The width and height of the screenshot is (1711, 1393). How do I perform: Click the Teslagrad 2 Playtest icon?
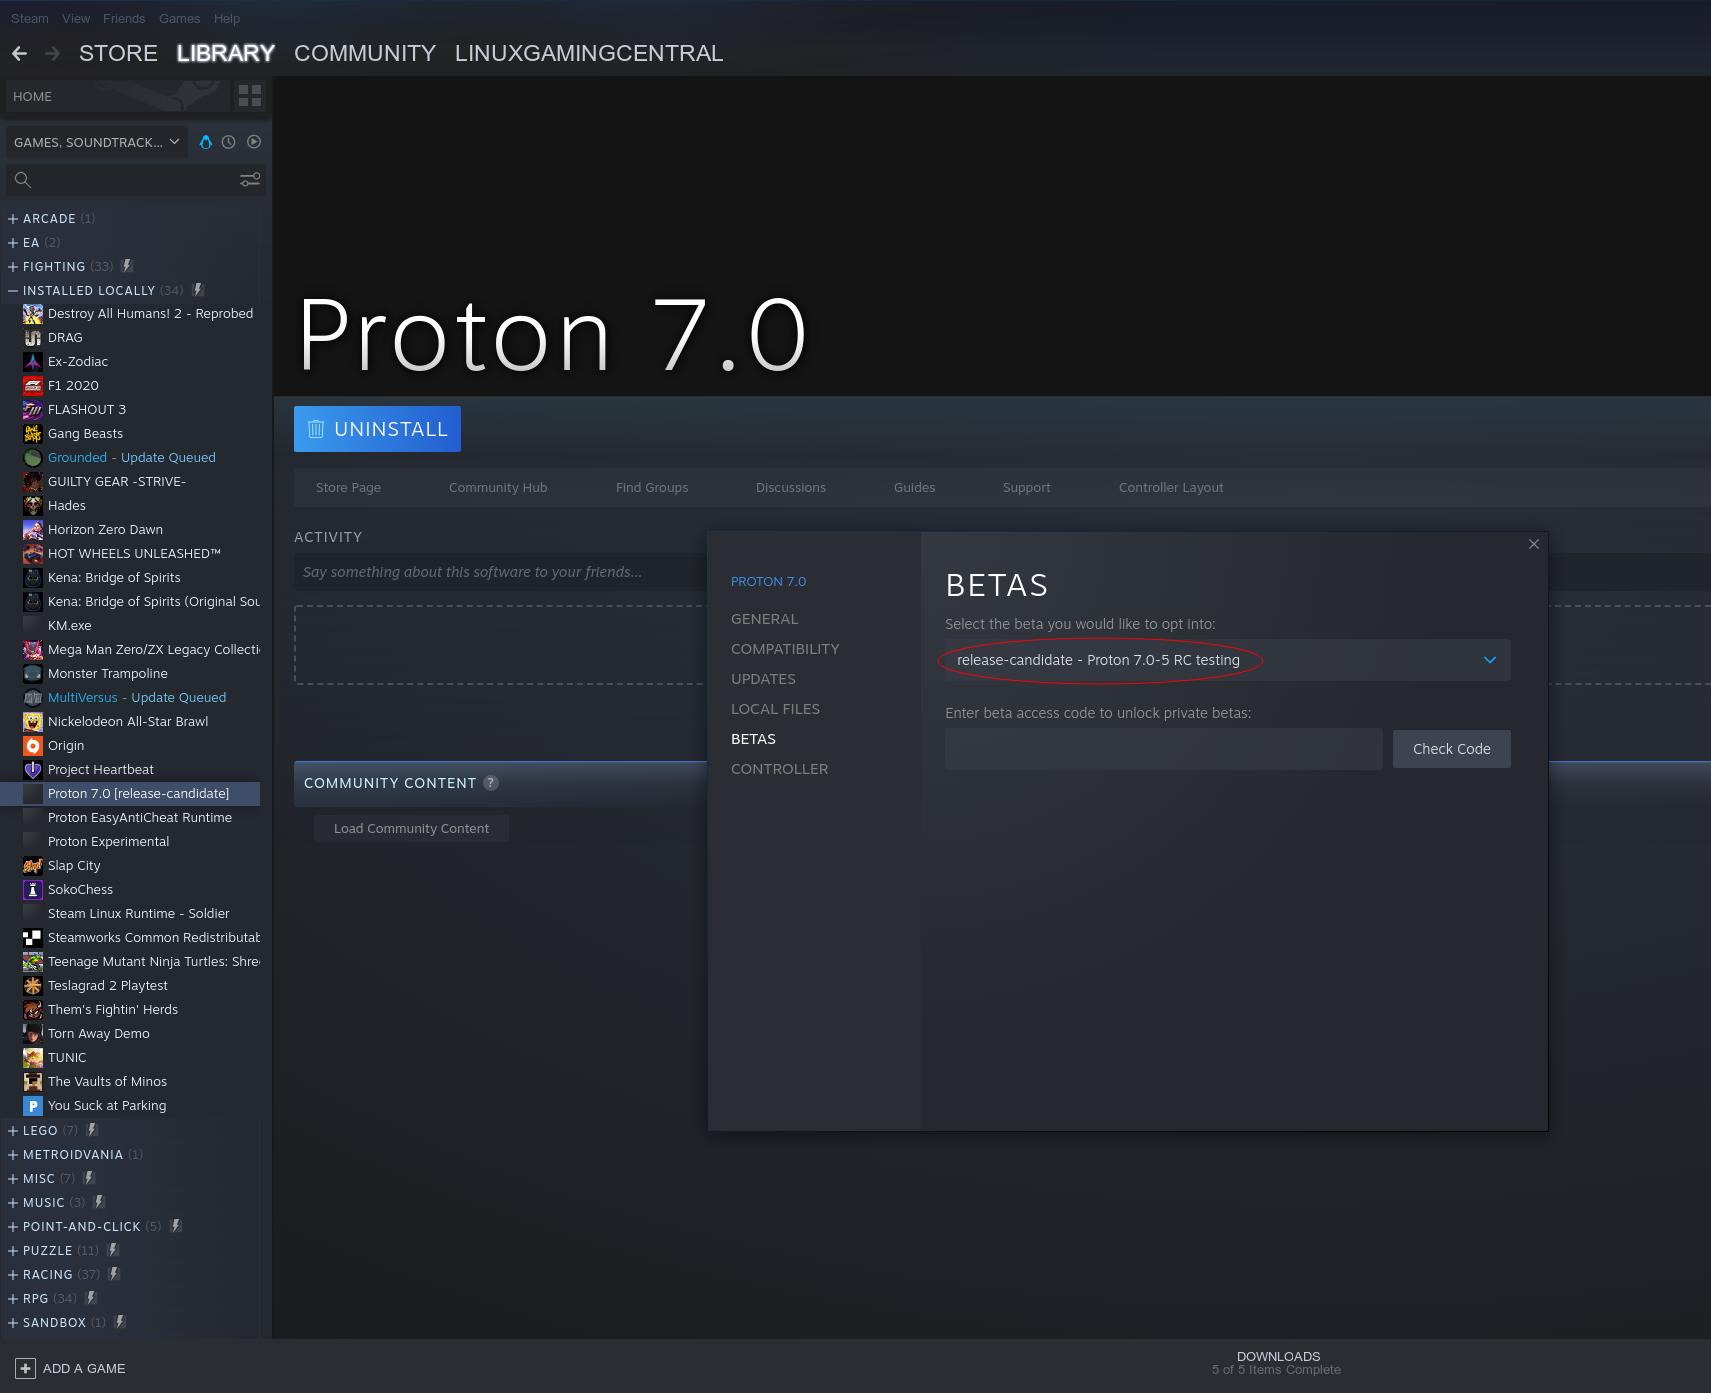(x=33, y=985)
